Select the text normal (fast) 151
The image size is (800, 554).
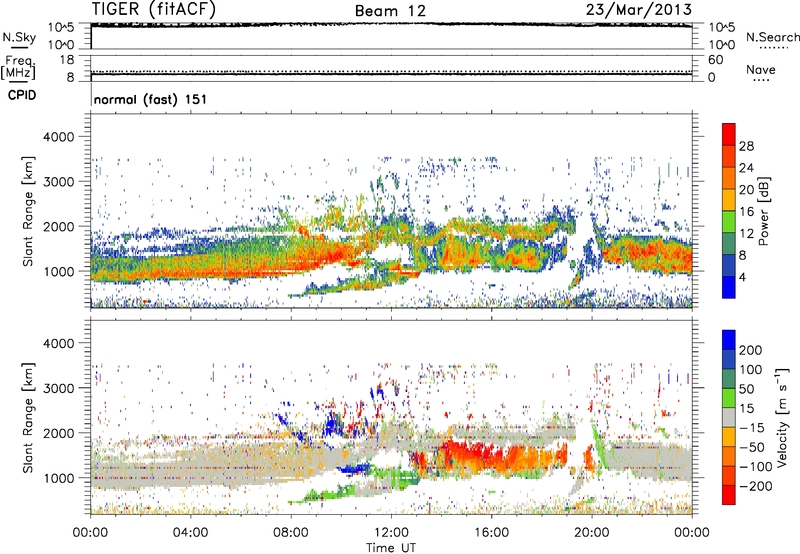[x=150, y=99]
